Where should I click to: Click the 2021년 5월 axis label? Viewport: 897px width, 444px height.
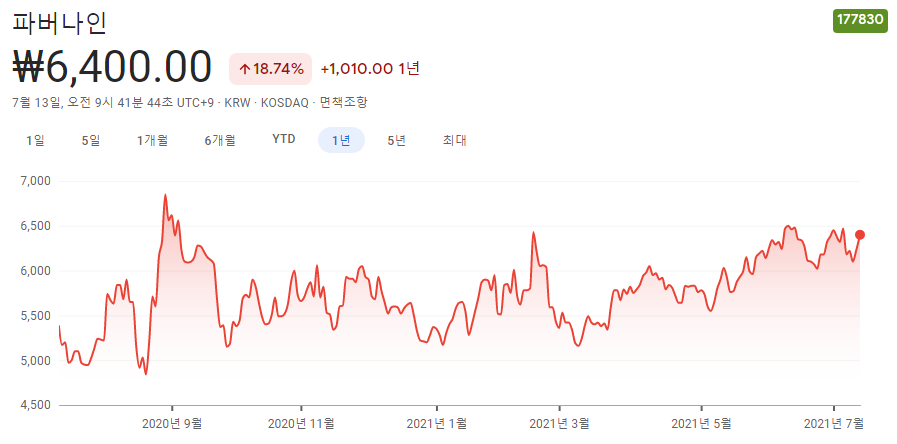click(701, 424)
